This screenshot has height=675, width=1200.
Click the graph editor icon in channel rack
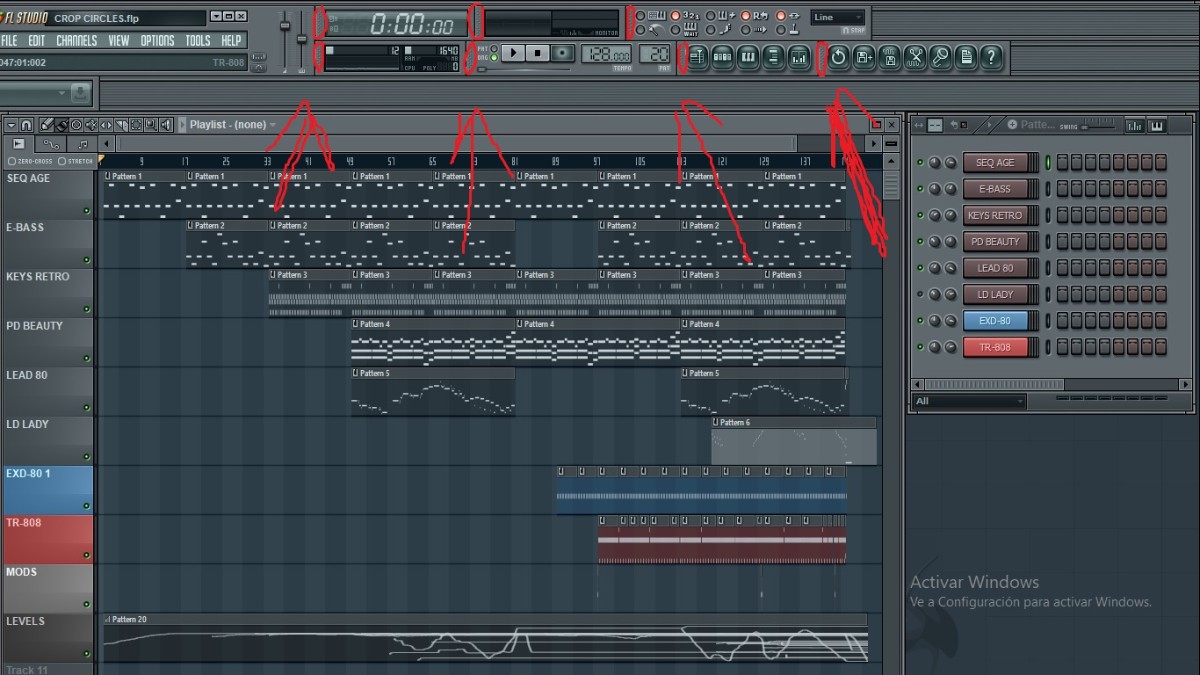pos(1134,126)
